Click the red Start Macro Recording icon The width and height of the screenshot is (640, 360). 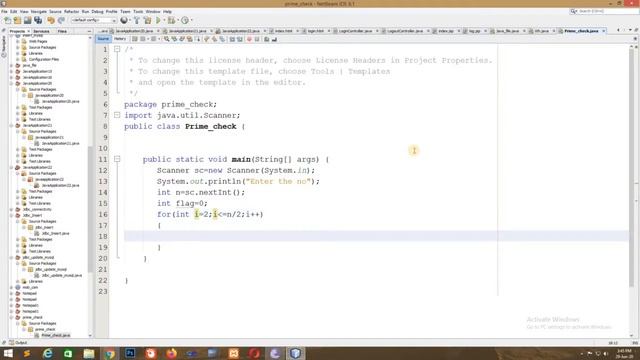(x=249, y=39)
